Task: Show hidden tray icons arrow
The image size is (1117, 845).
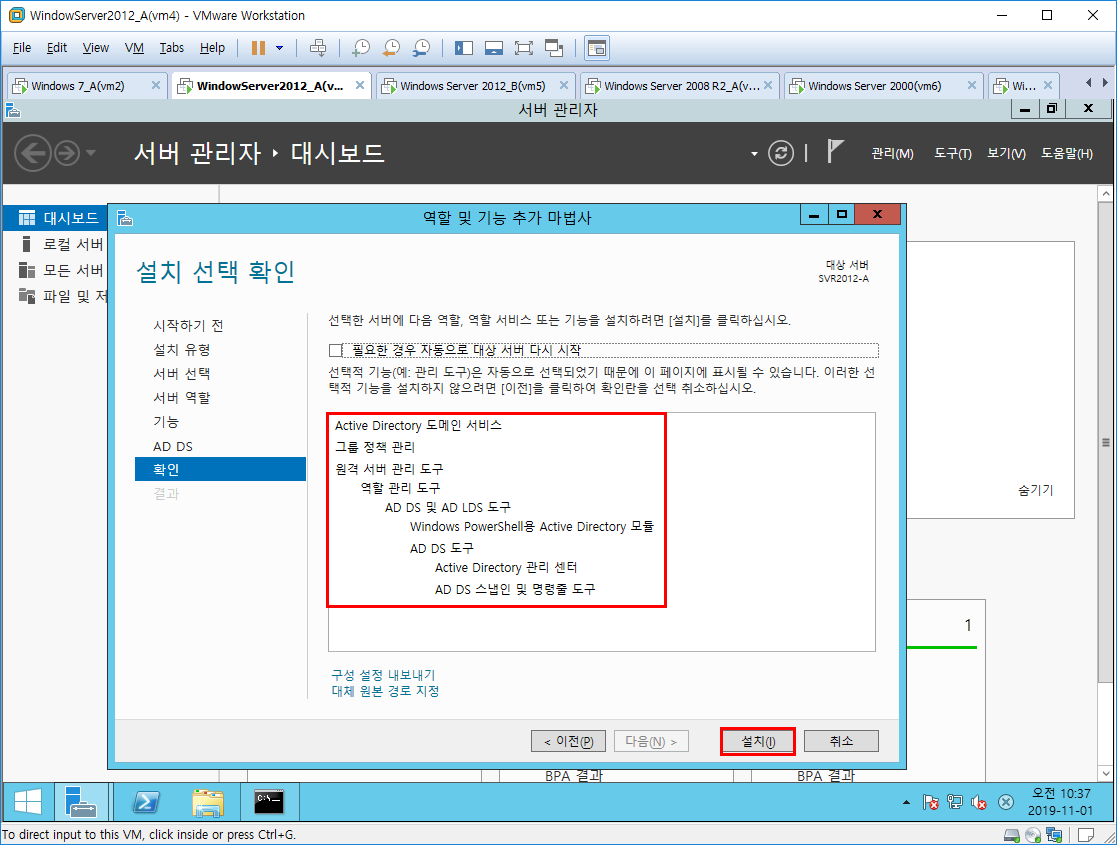Action: [906, 803]
